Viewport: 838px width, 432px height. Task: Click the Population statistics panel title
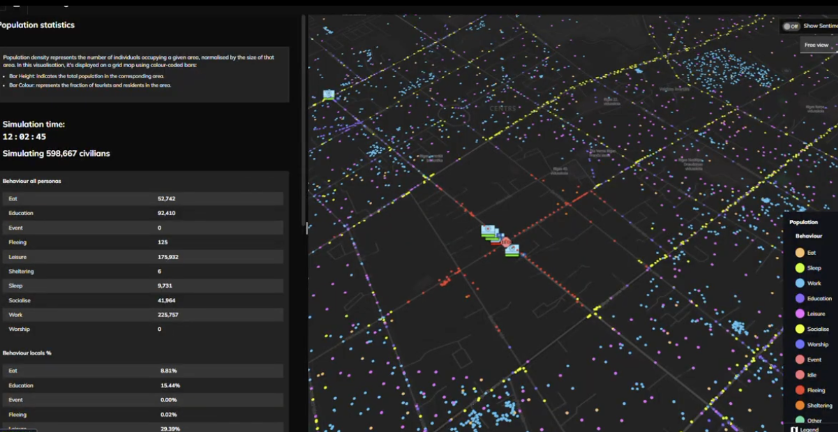pyautogui.click(x=37, y=25)
